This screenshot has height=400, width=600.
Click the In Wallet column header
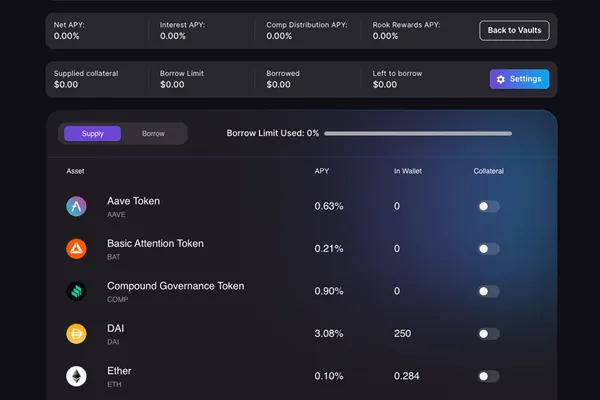coord(408,171)
